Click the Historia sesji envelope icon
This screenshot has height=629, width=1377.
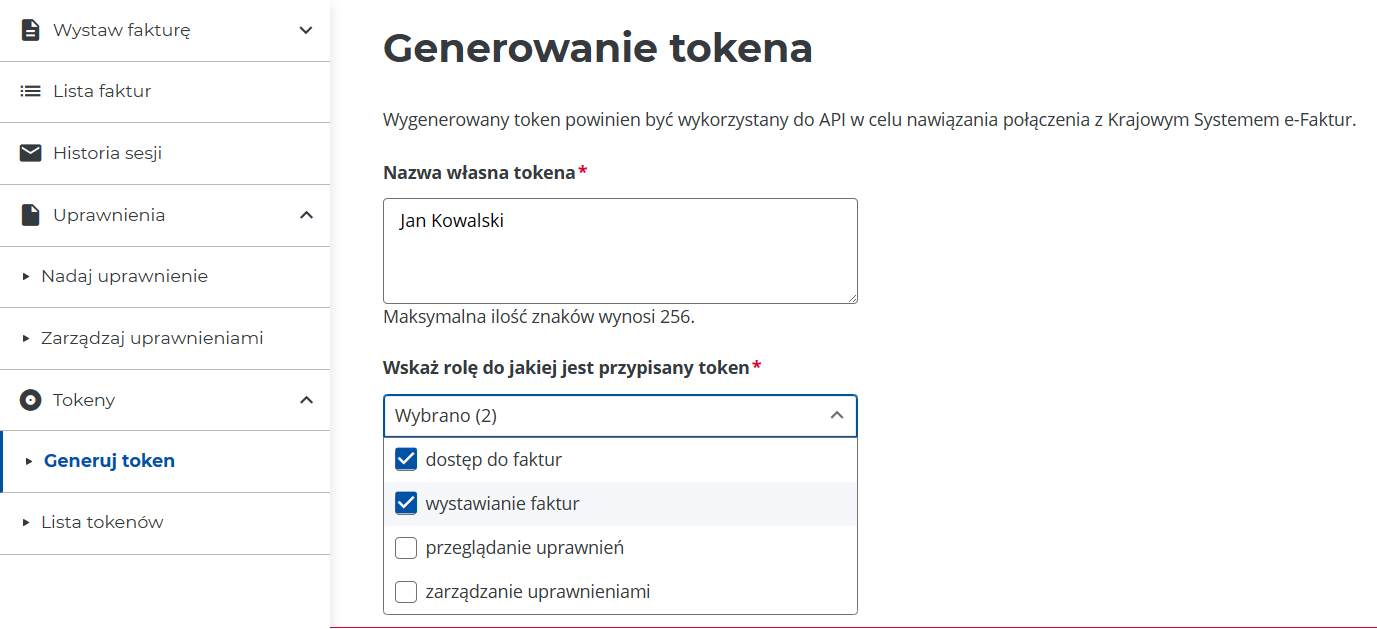[31, 153]
